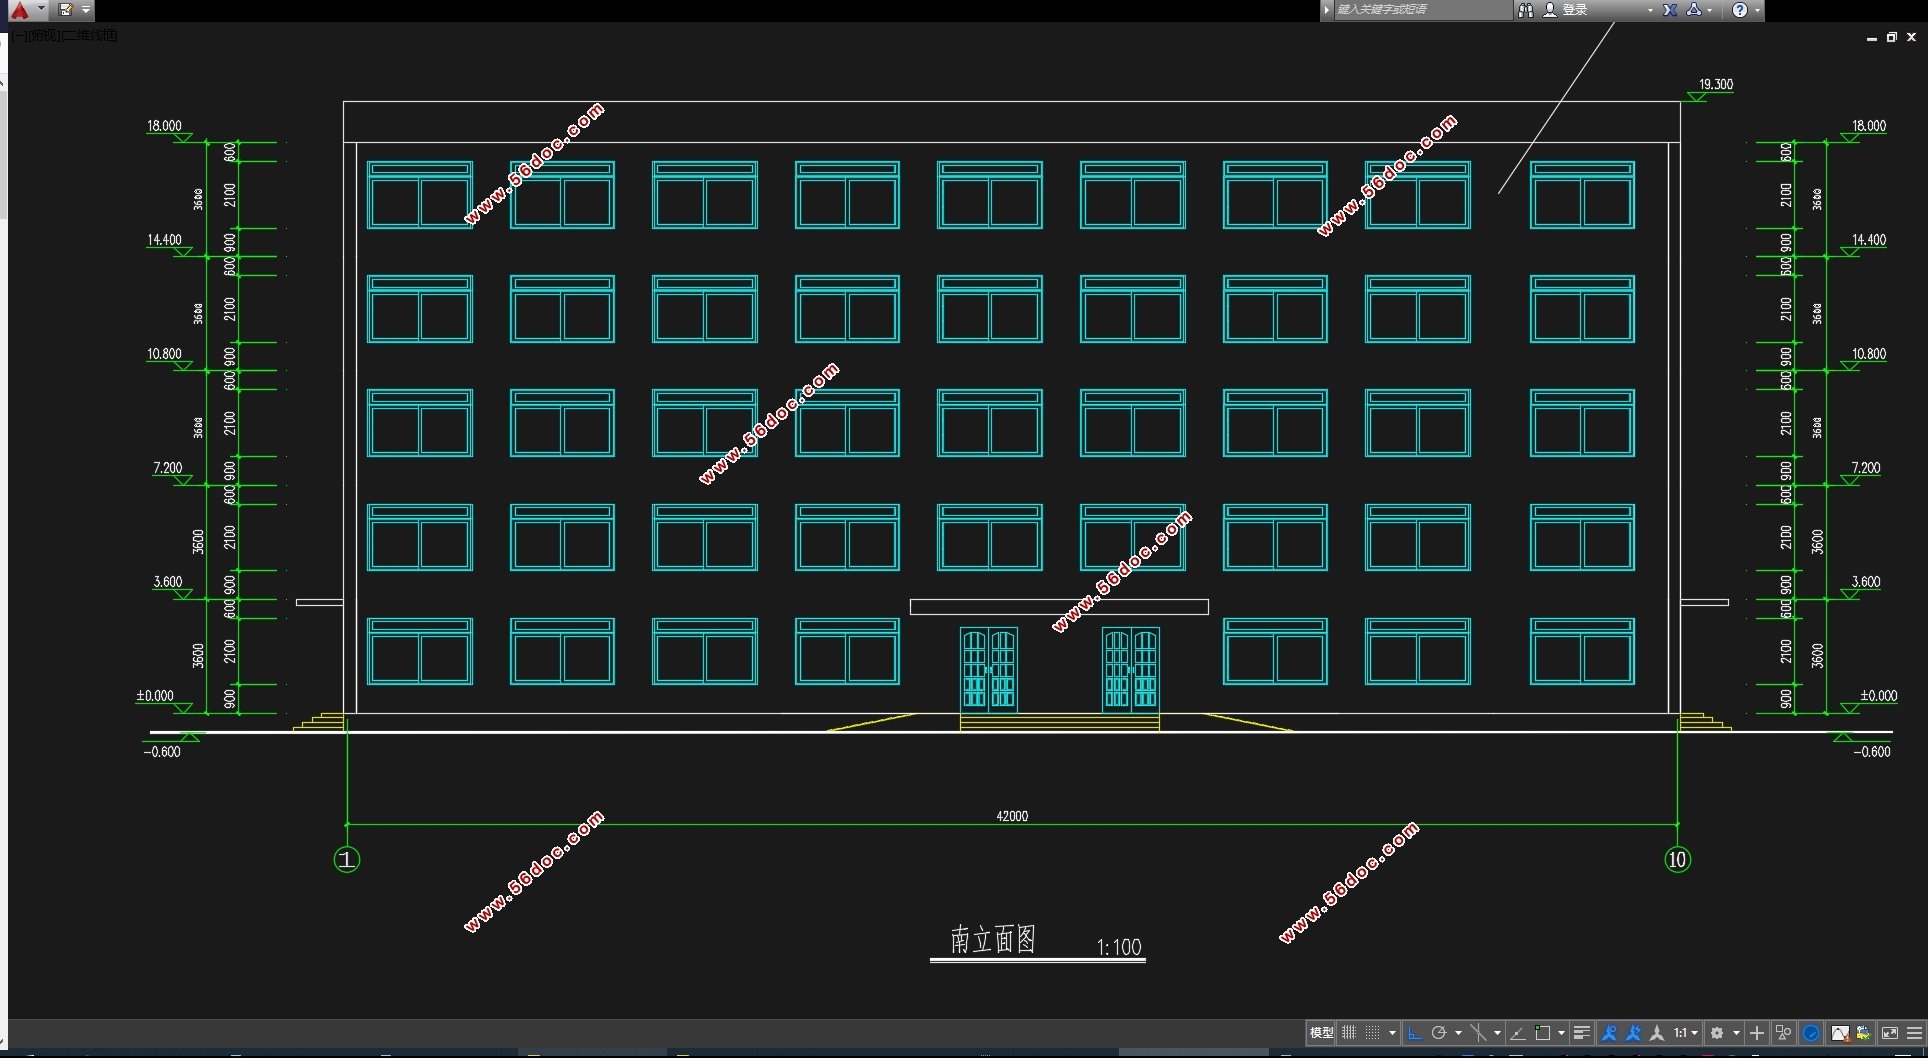Toggle the drawing grid display

1349,1033
